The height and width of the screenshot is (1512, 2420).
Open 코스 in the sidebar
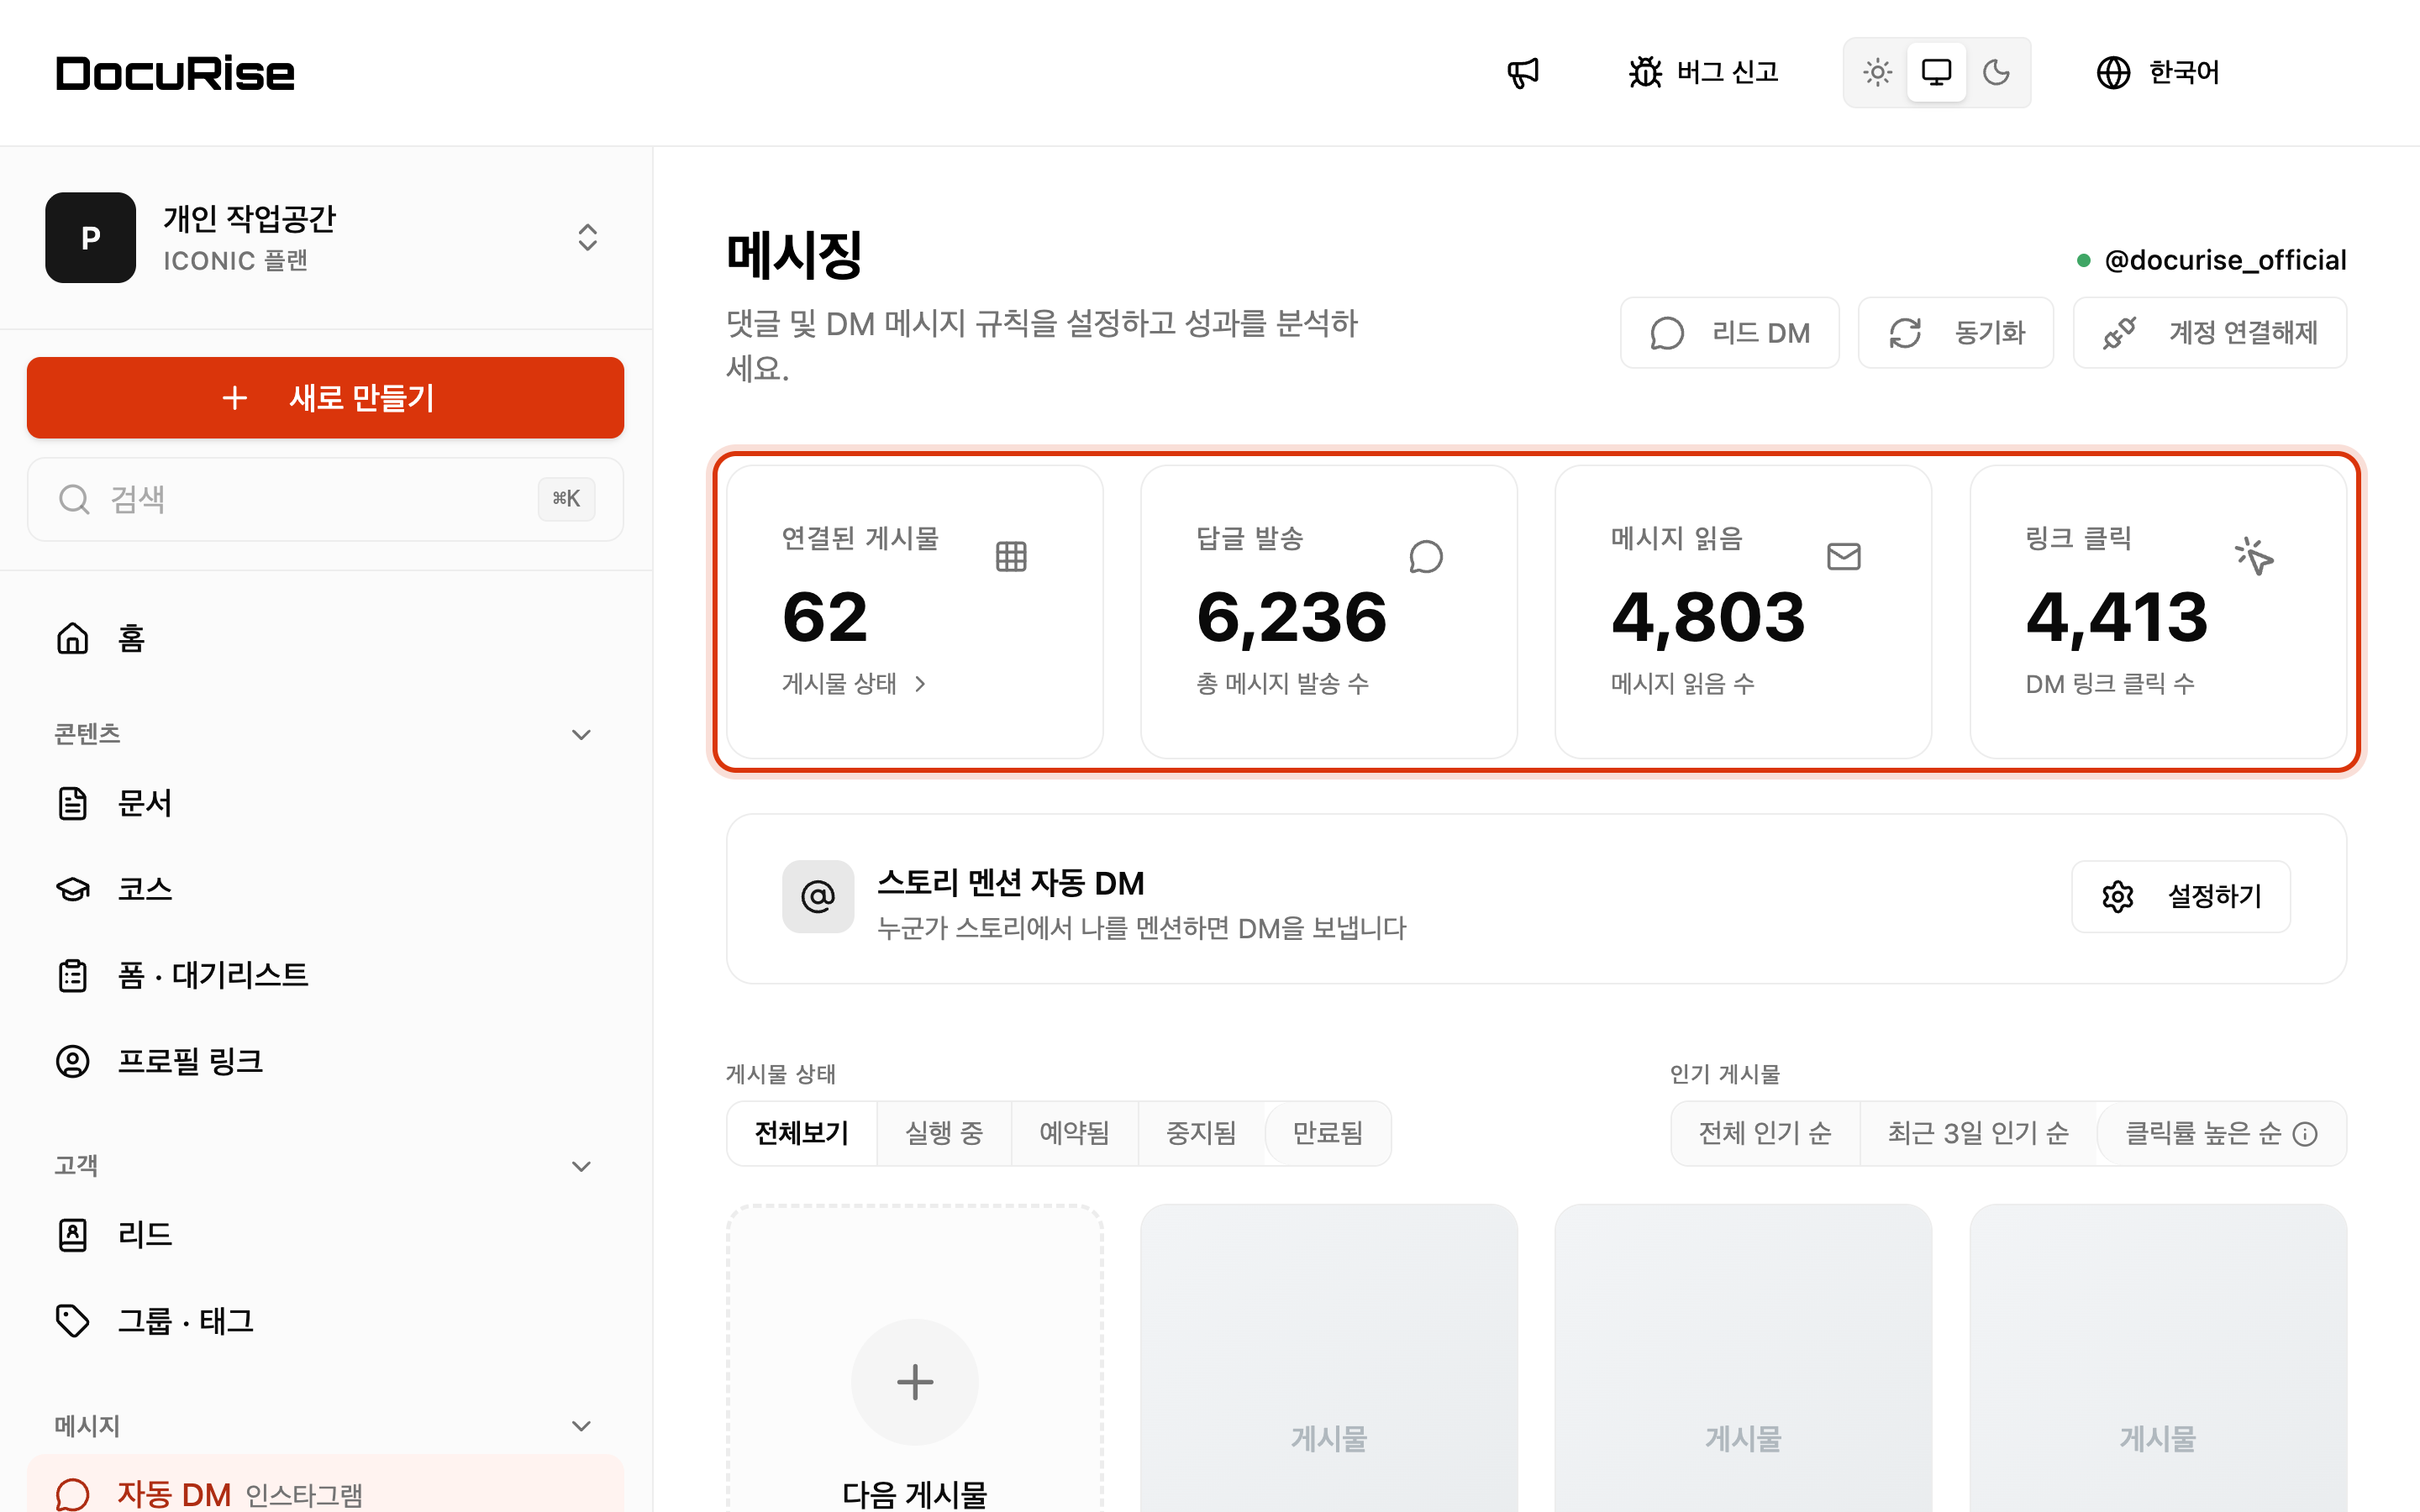[x=325, y=889]
